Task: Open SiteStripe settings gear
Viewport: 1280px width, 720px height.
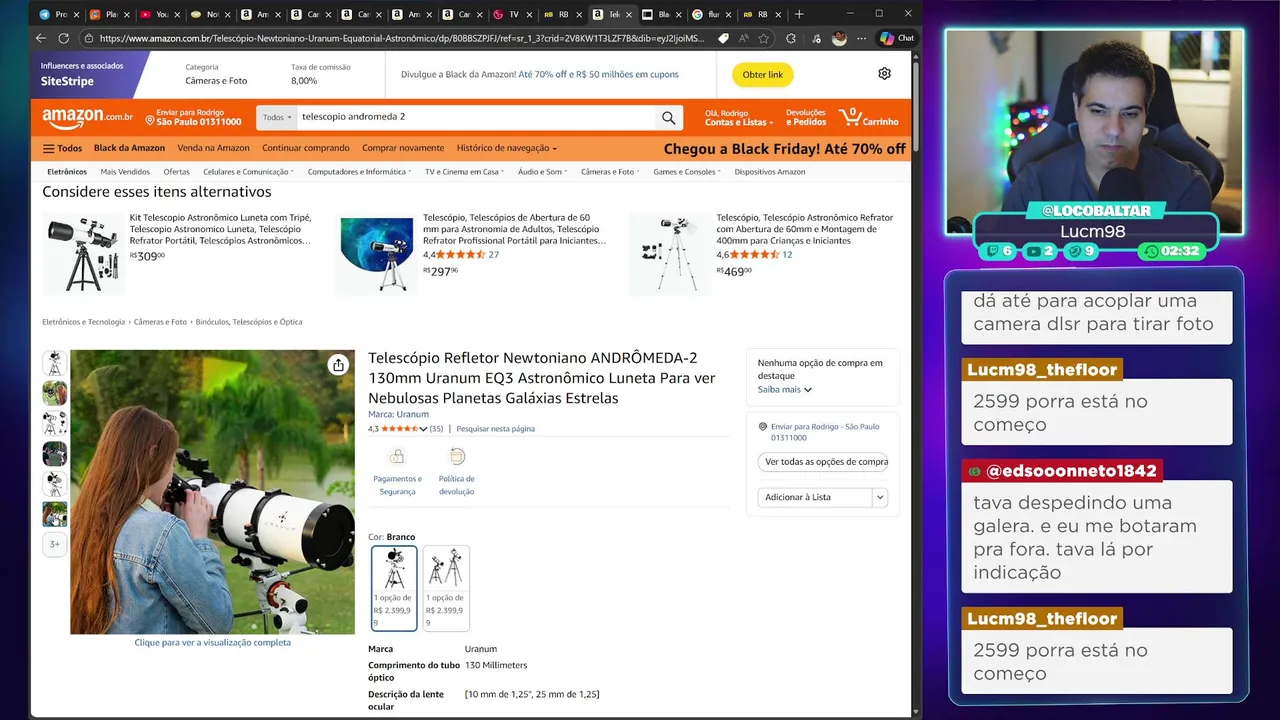Action: point(884,74)
